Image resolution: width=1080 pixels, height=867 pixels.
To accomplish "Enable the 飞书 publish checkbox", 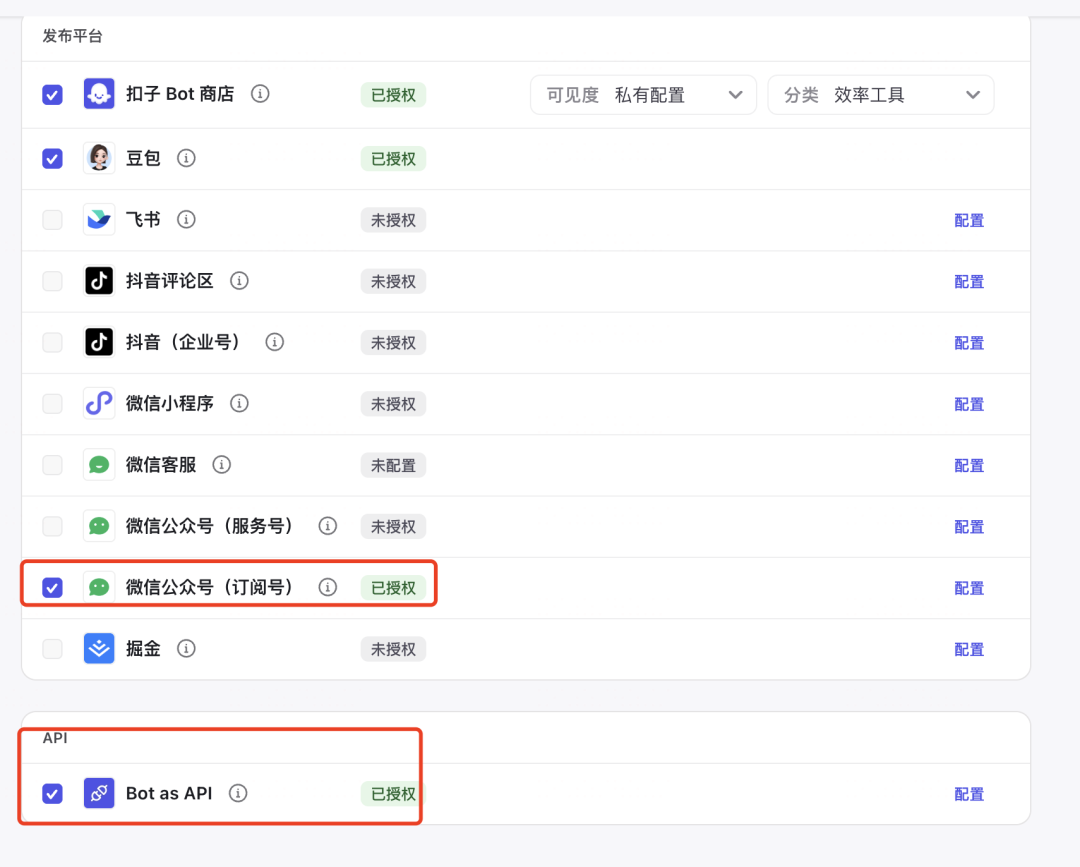I will click(x=52, y=220).
